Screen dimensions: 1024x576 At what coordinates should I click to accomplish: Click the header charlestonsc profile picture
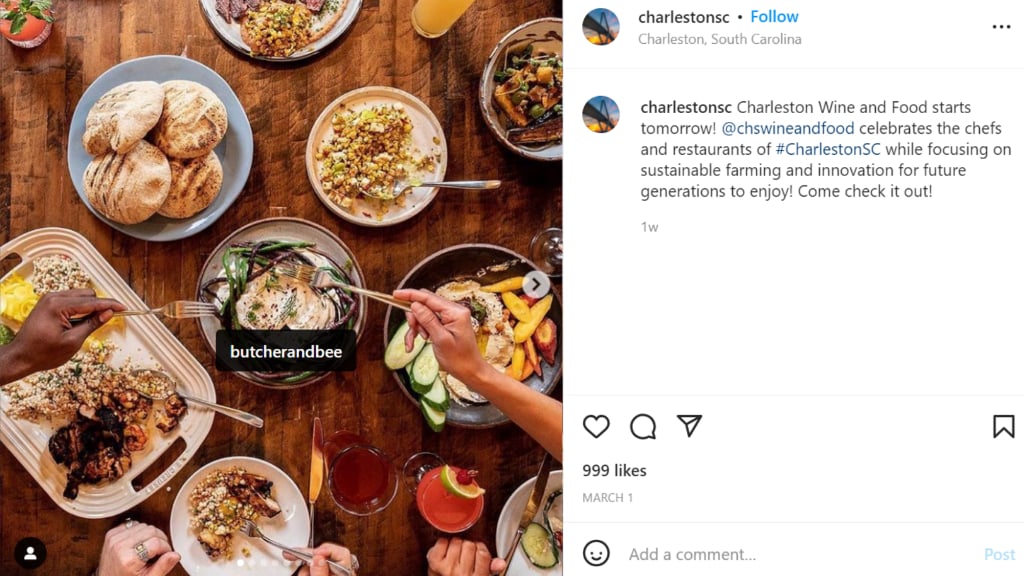pos(601,27)
